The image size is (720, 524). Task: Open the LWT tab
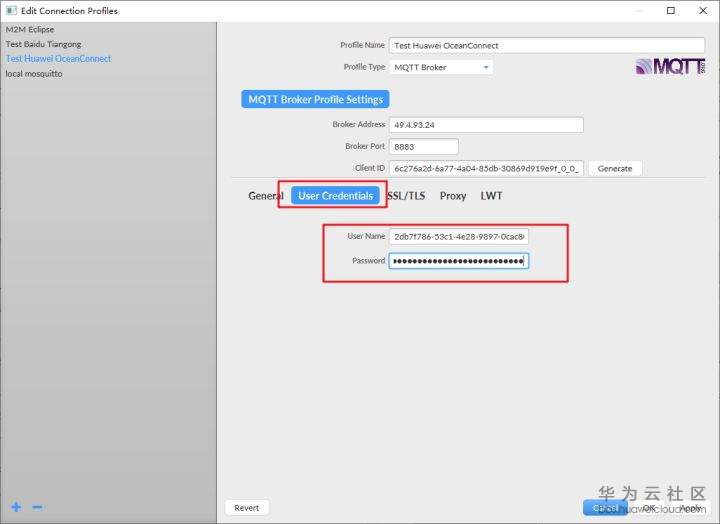491,196
